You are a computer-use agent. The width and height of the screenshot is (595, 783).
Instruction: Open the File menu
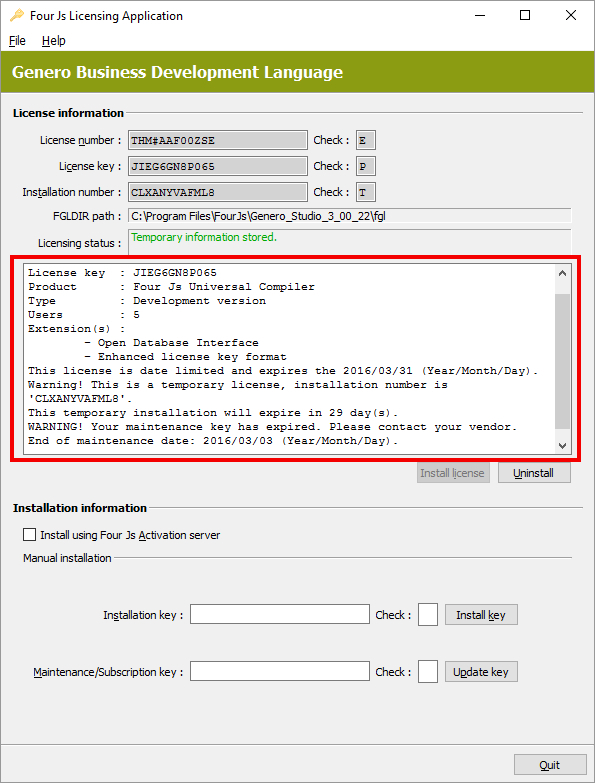click(17, 40)
